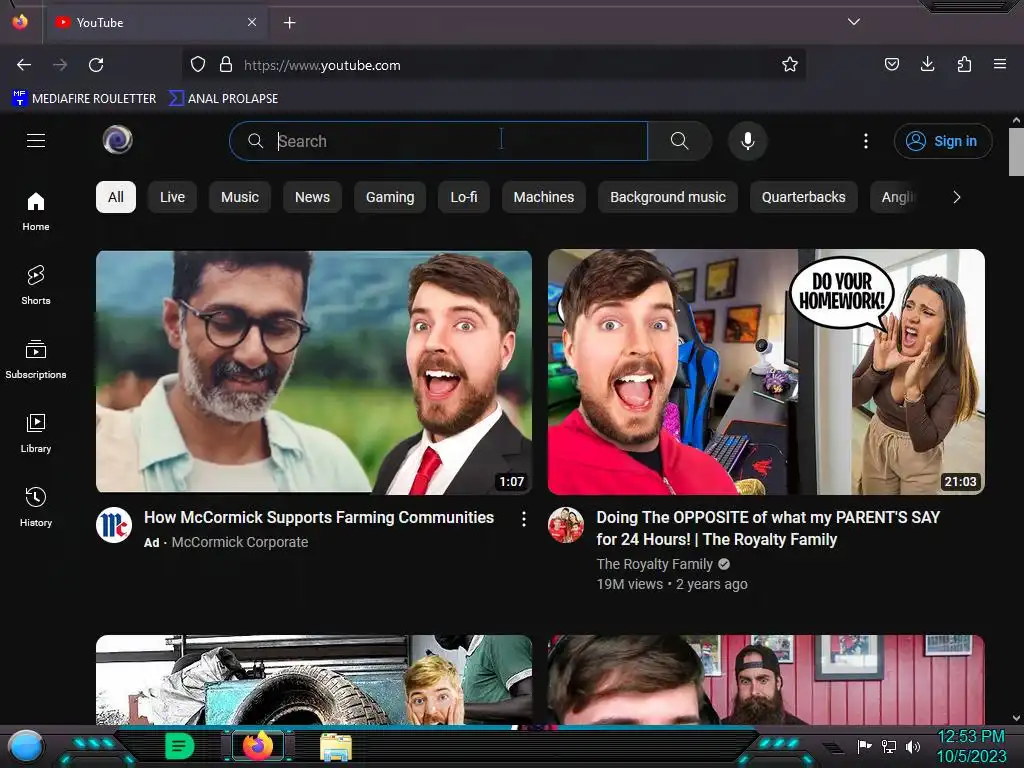Viewport: 1024px width, 768px height.
Task: Click the Action Center flag icon
Action: point(864,746)
